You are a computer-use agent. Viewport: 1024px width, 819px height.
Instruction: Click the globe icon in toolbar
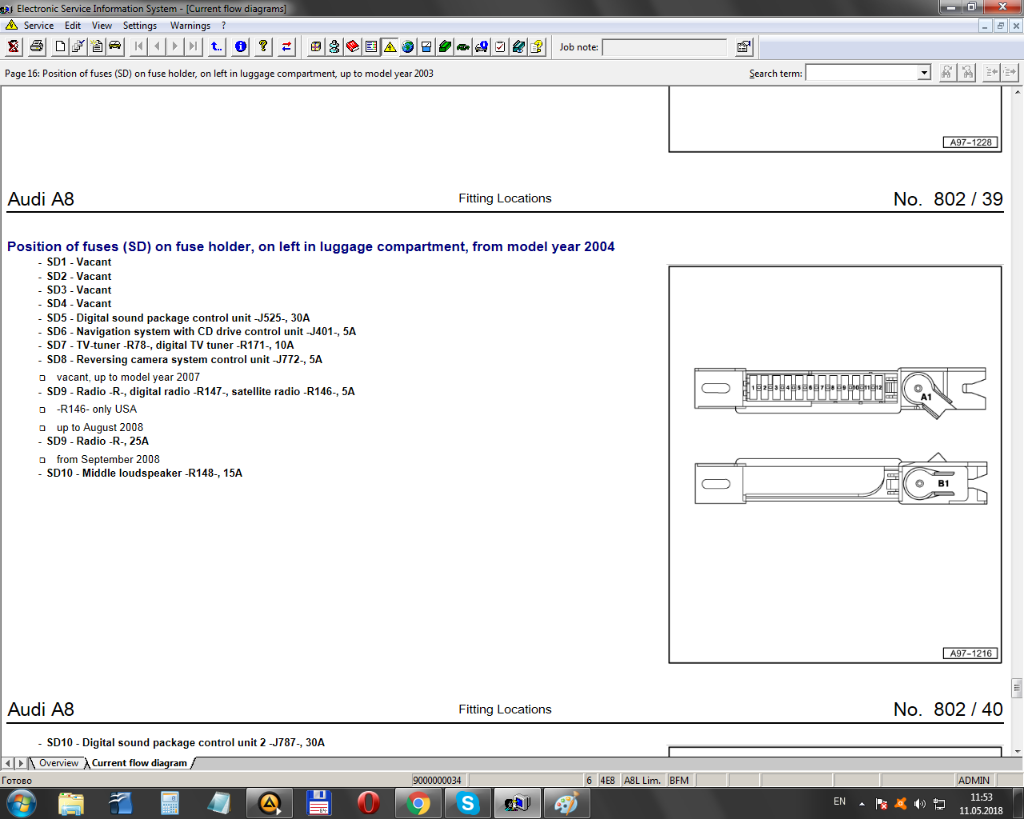407,46
